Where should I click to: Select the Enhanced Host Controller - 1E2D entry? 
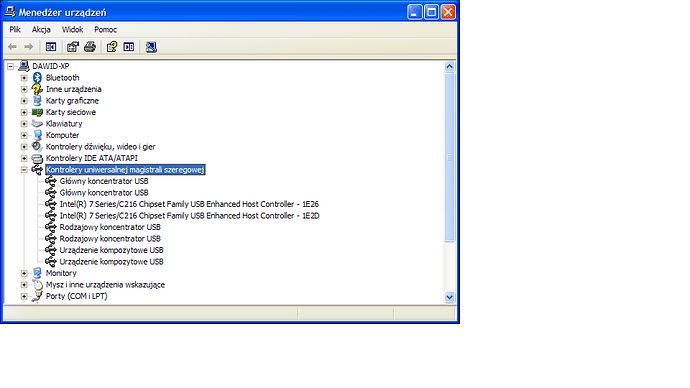(x=189, y=216)
